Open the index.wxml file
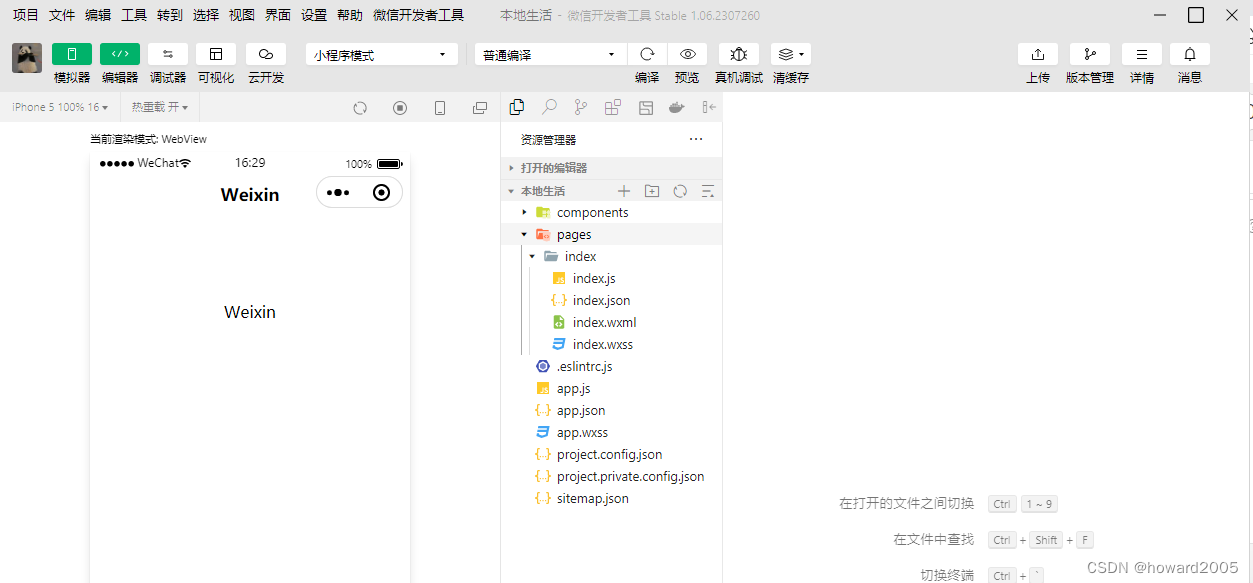 pyautogui.click(x=611, y=322)
